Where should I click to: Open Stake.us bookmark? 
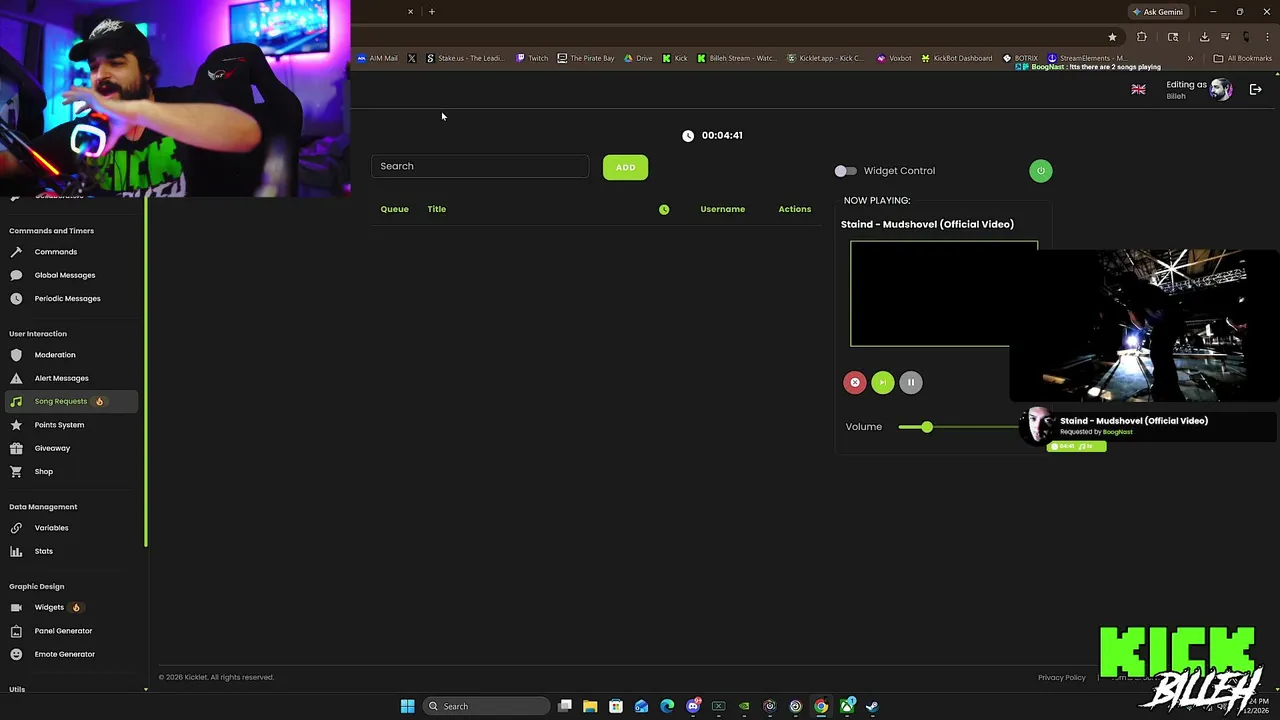(x=465, y=58)
